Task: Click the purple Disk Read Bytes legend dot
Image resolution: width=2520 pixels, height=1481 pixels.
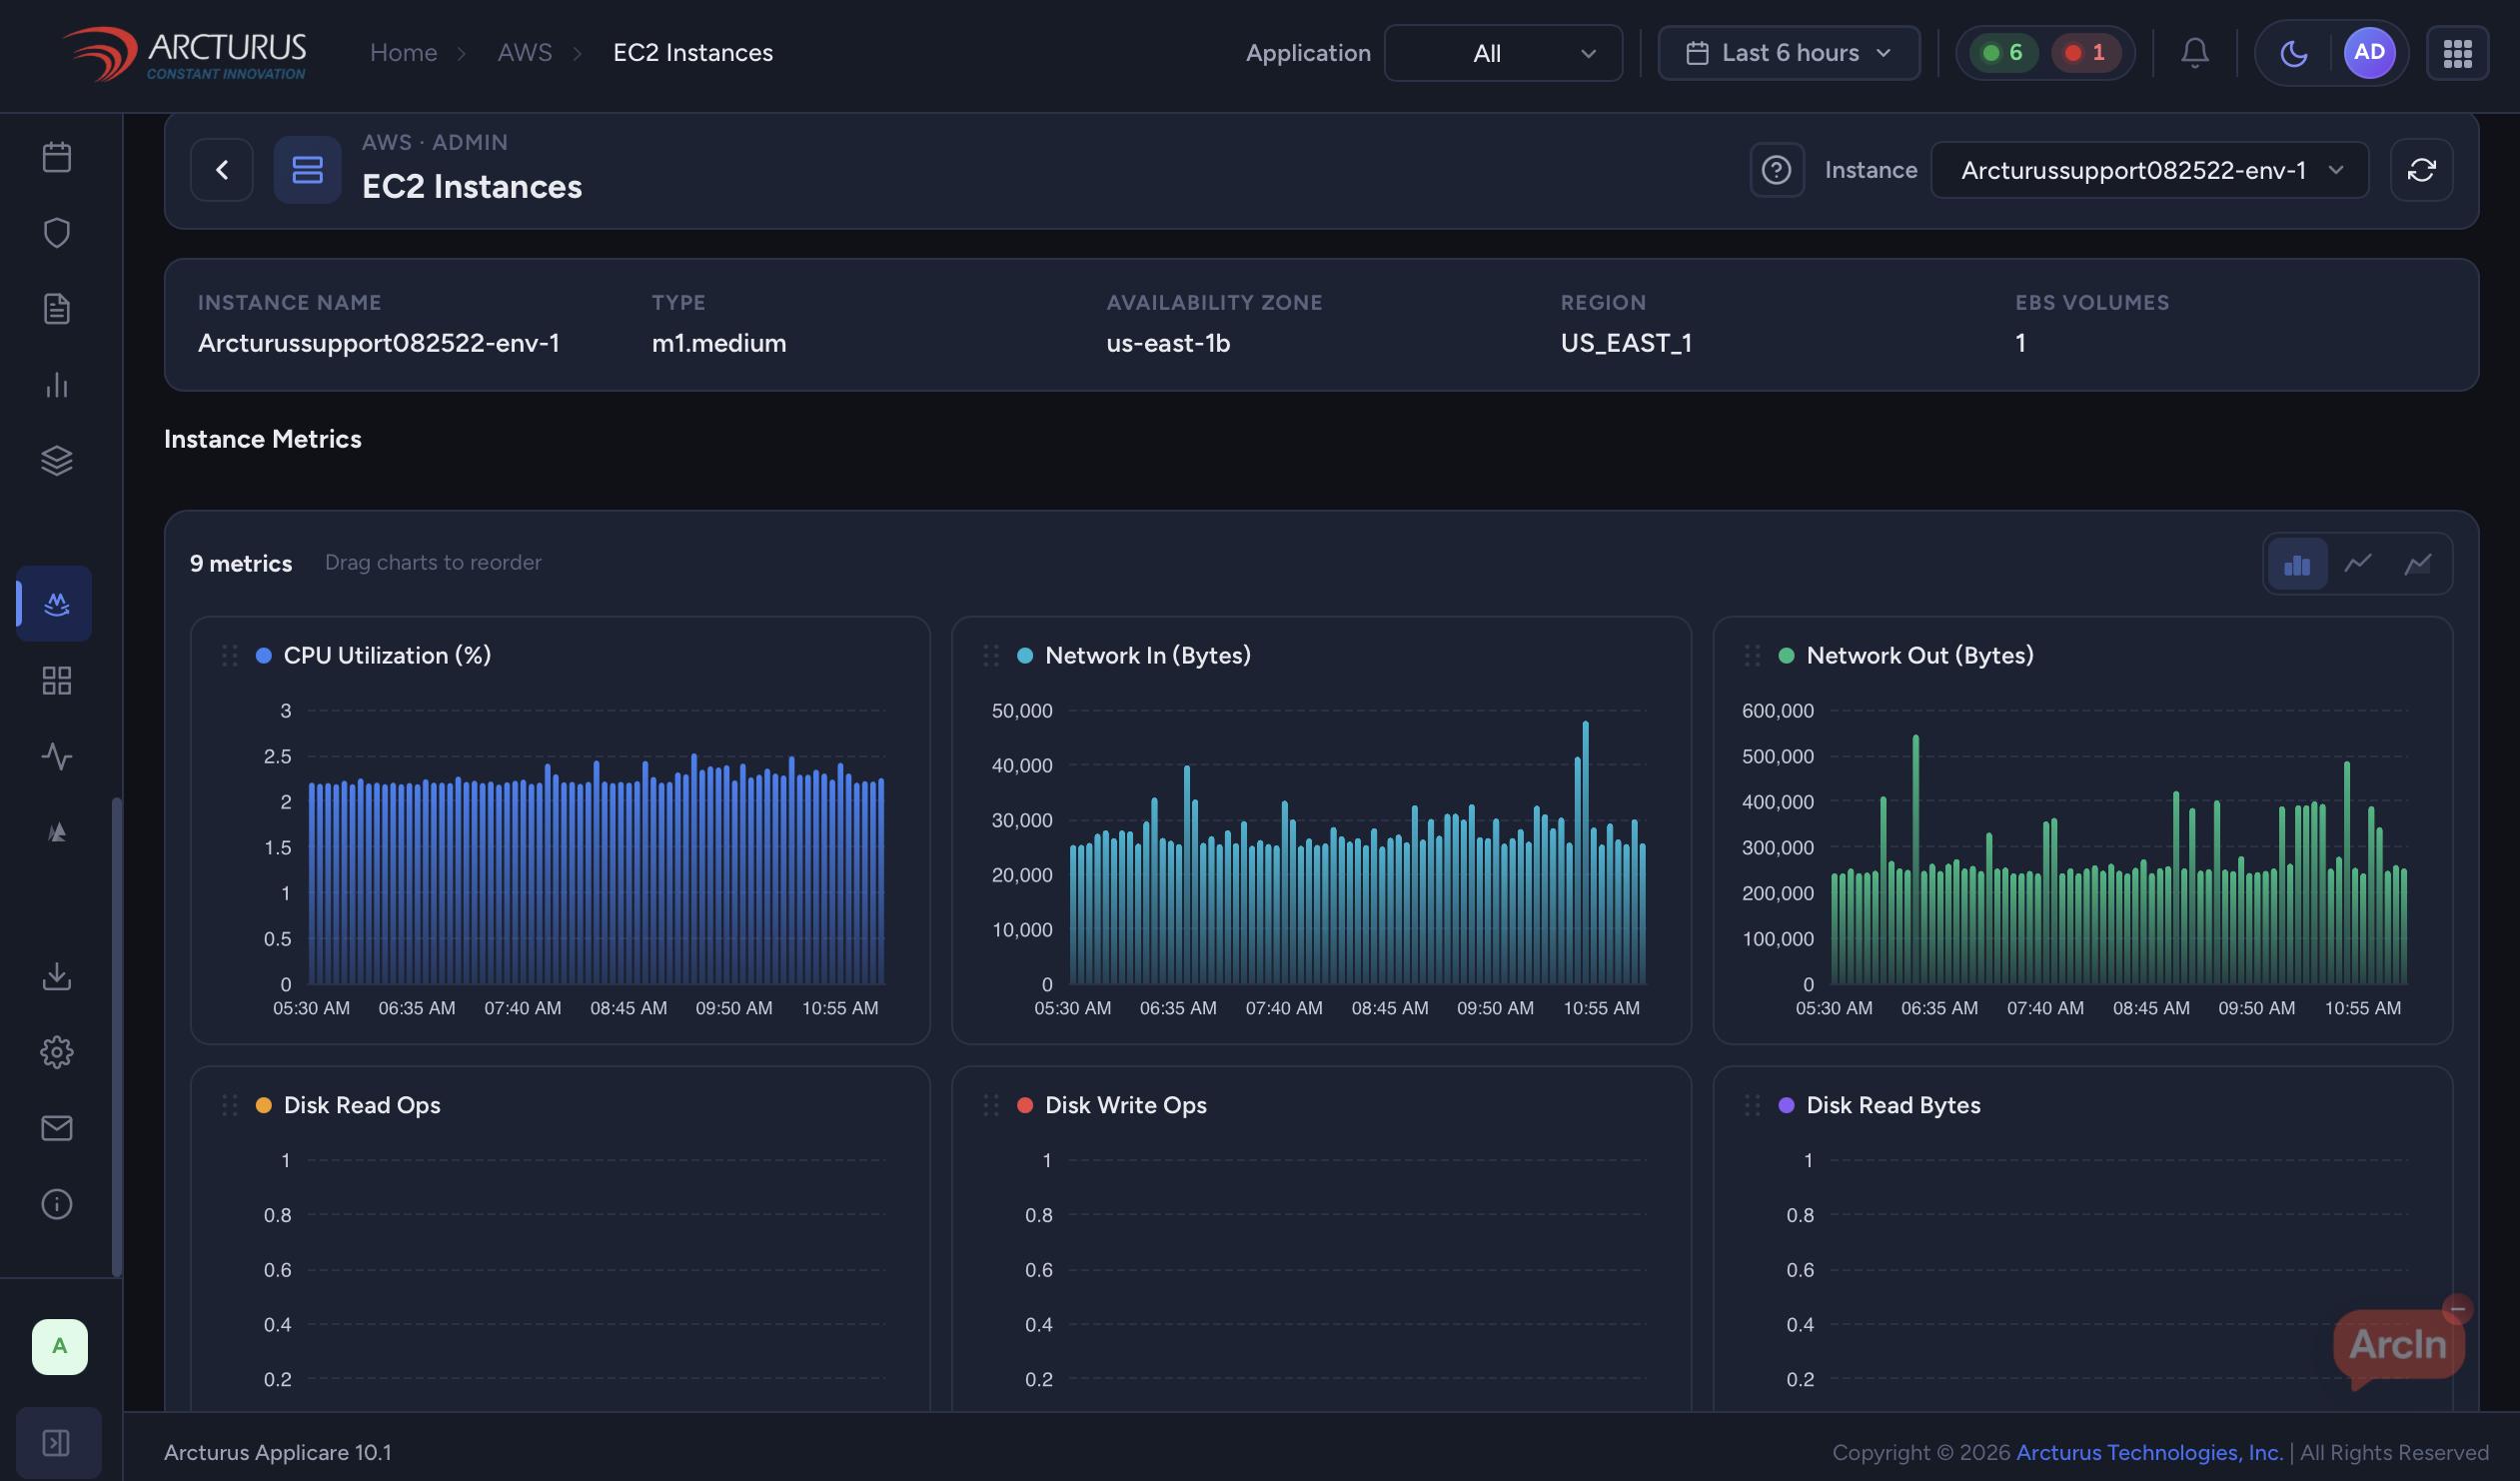Action: pos(1787,1105)
